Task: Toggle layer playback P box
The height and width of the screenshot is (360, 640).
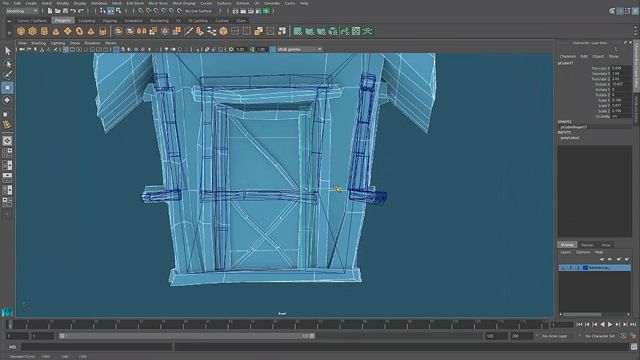Action: coord(571,268)
